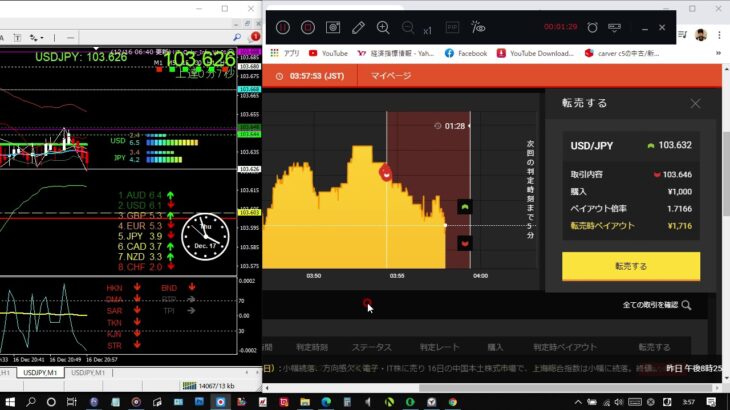Image resolution: width=730 pixels, height=410 pixels.
Task: Select the pencil annotation tool
Action: coord(358,27)
